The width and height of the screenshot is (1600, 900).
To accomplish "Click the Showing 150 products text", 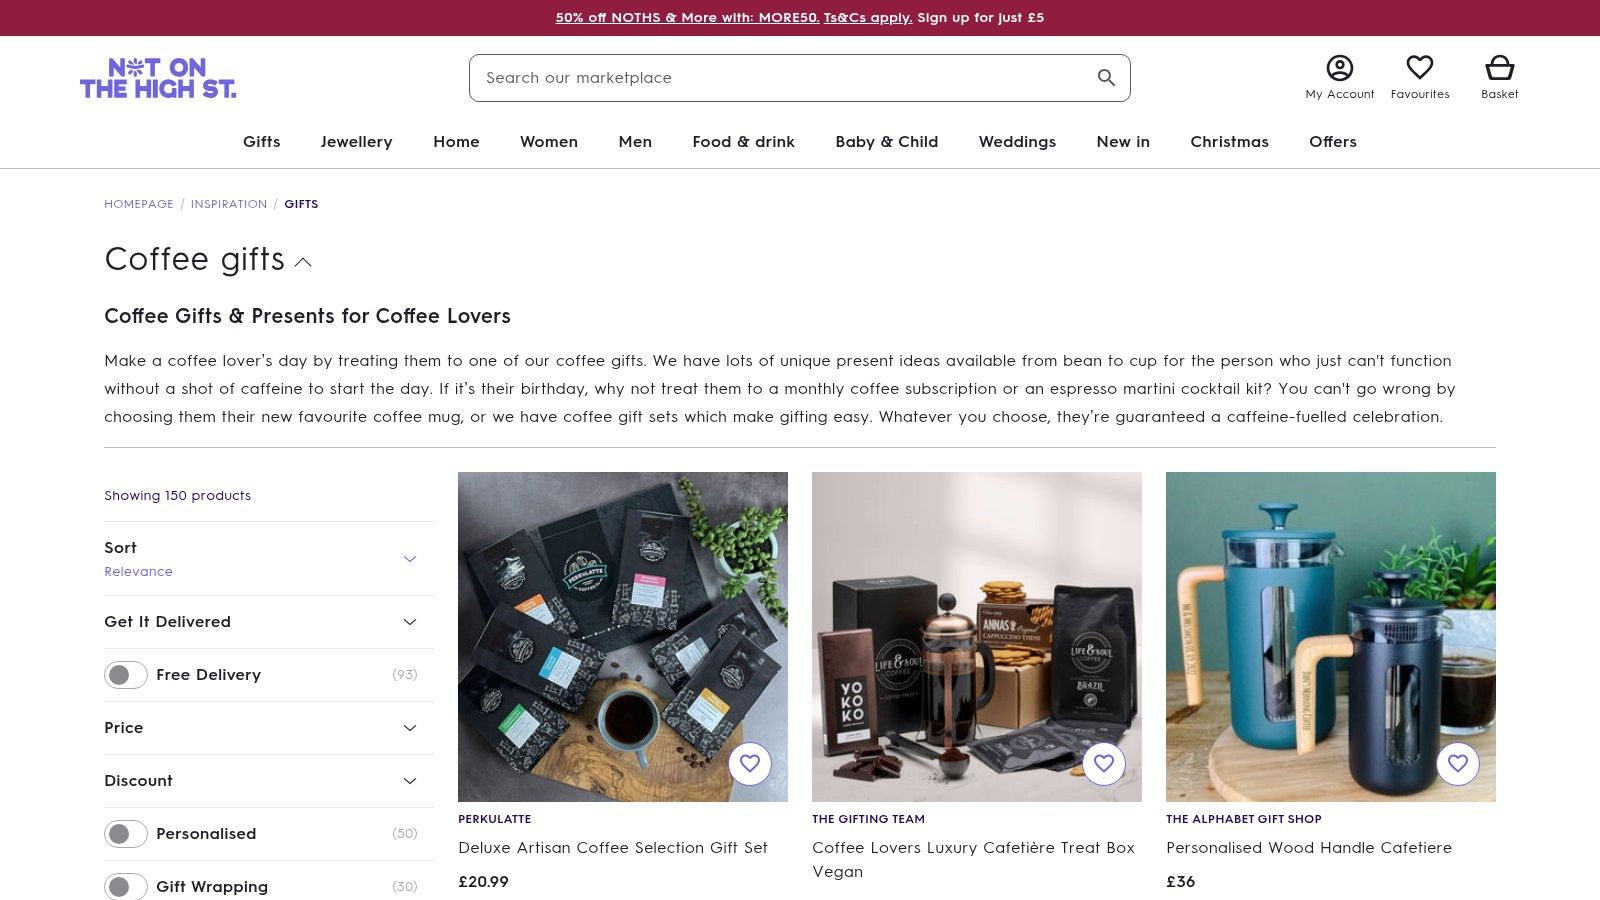I will pos(178,496).
